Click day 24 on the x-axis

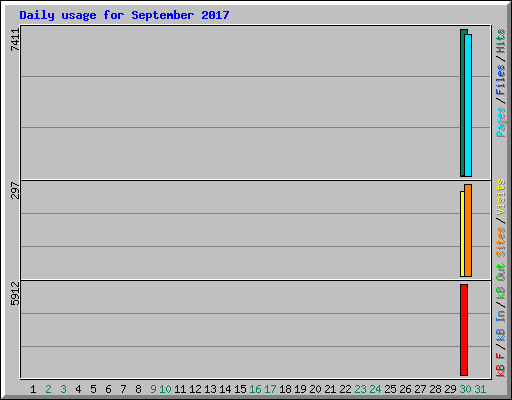pos(375,389)
